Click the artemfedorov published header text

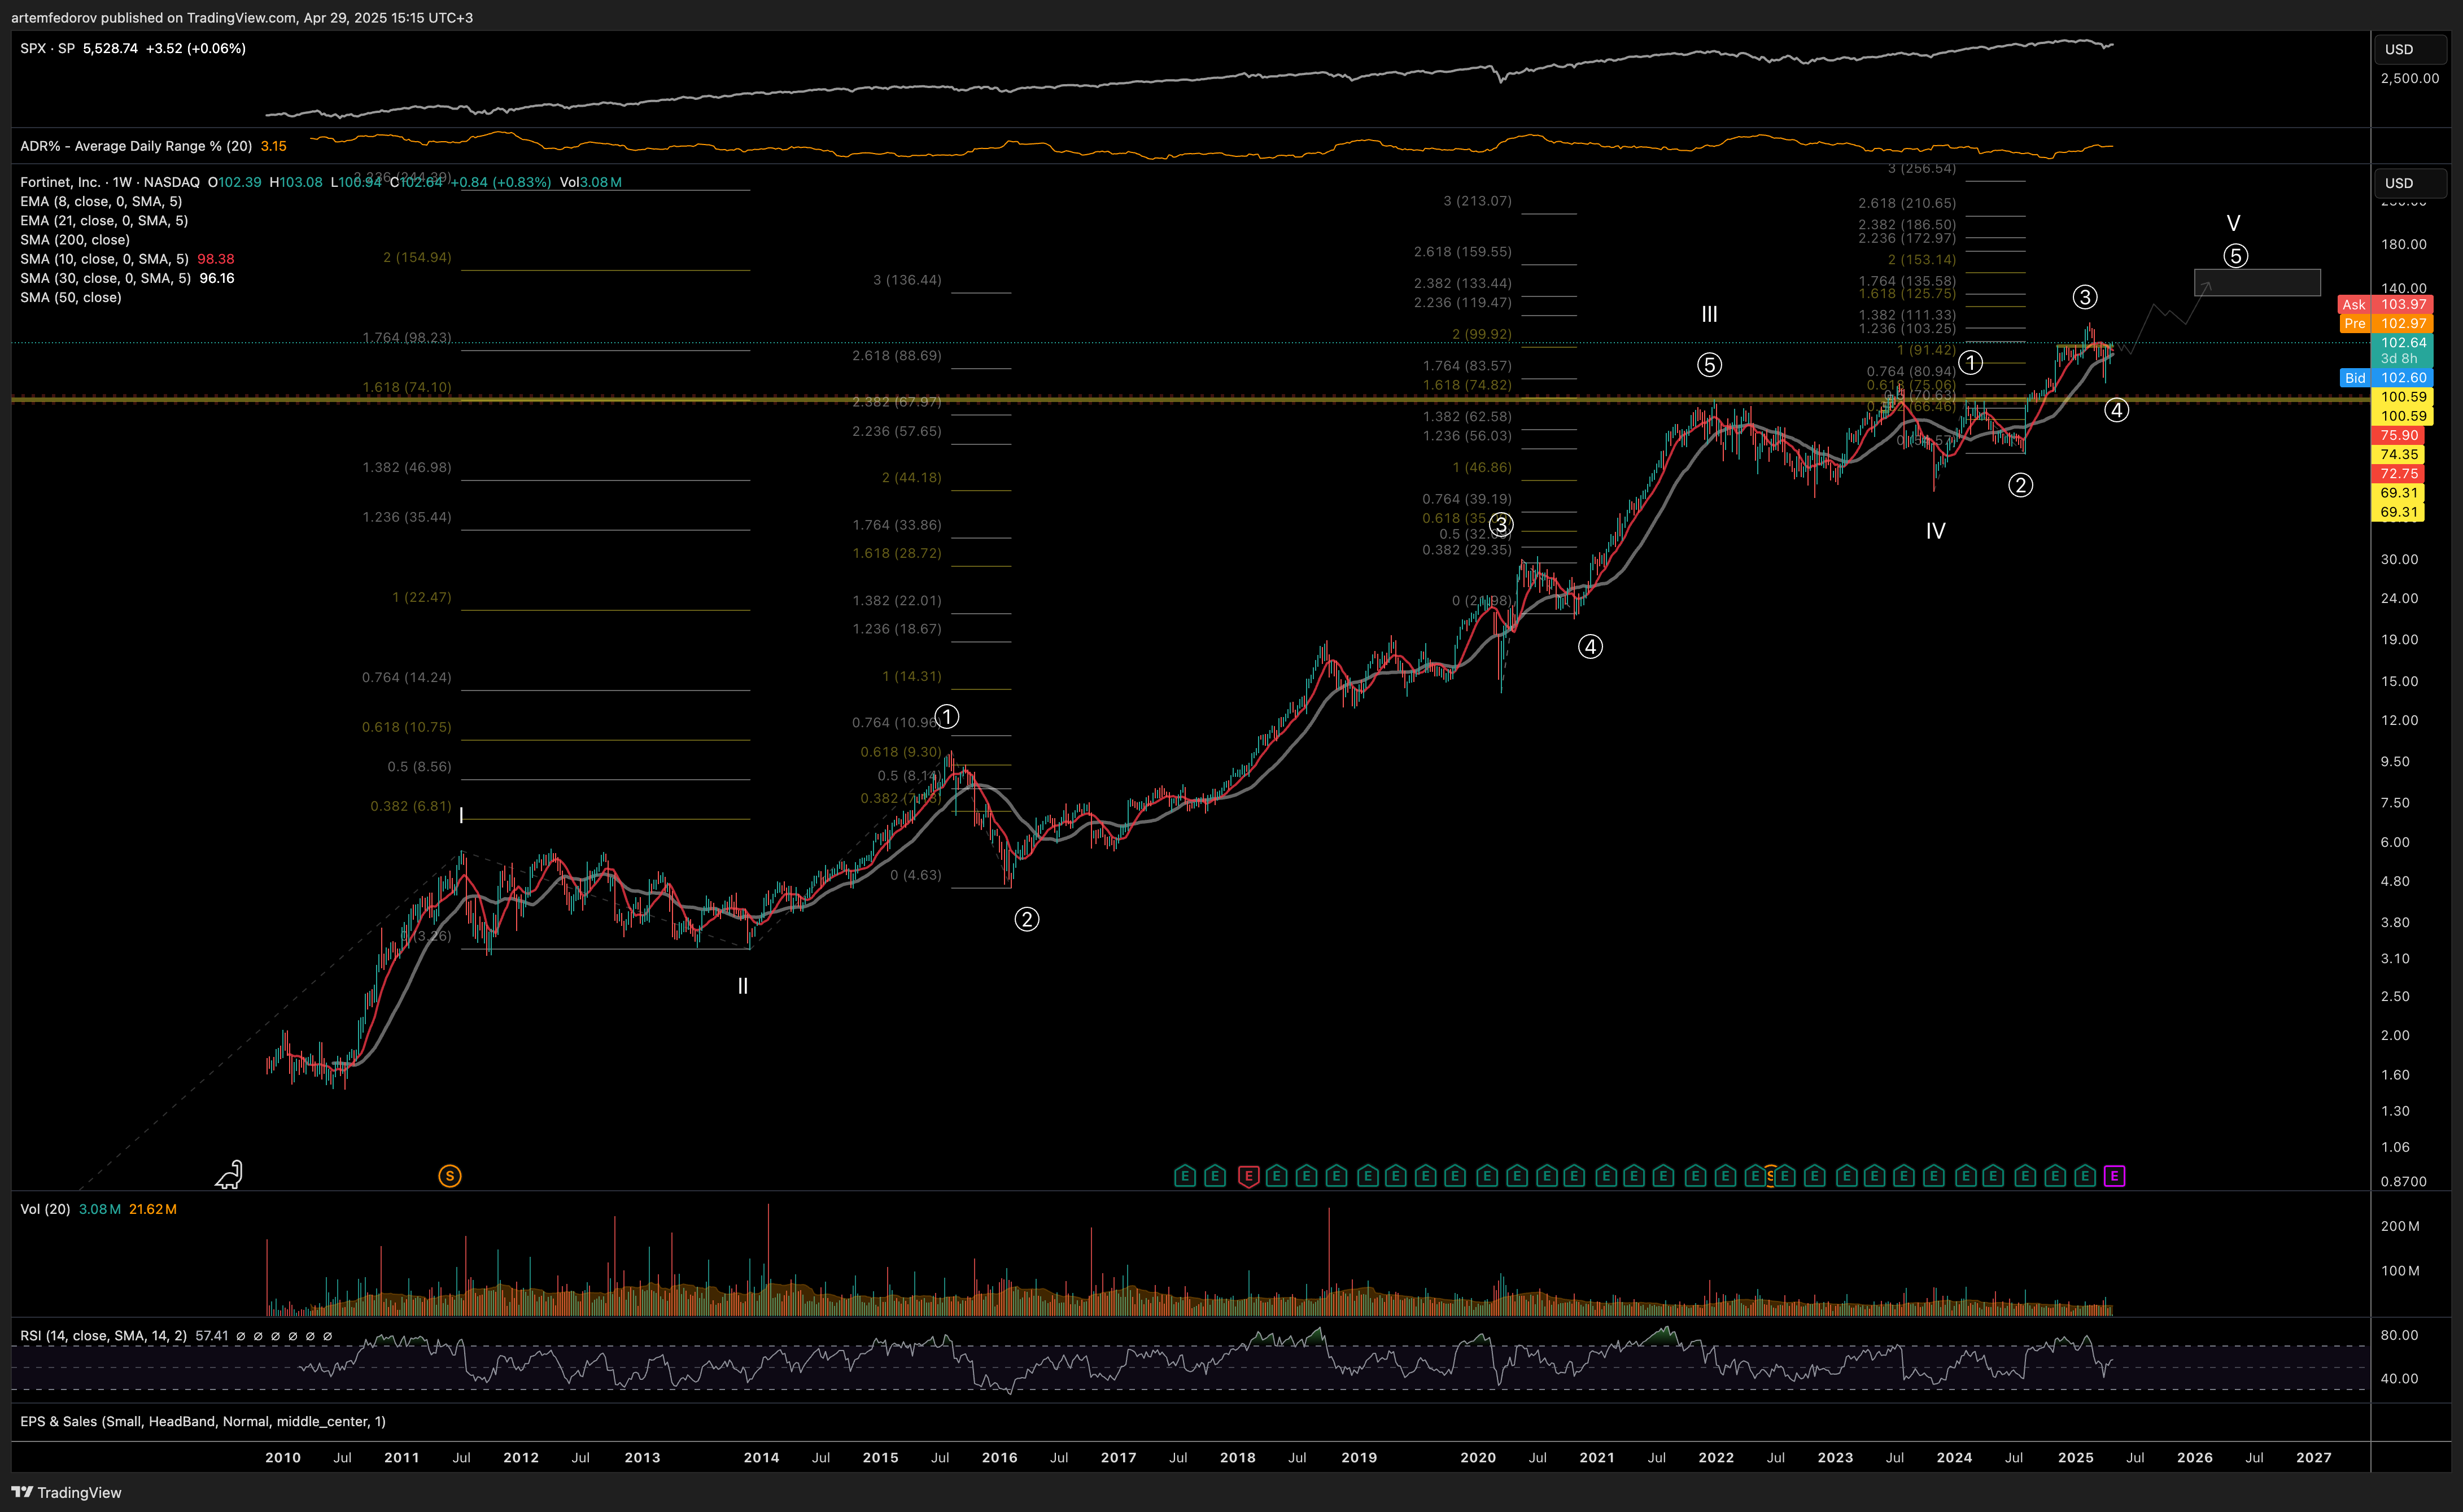[x=242, y=18]
